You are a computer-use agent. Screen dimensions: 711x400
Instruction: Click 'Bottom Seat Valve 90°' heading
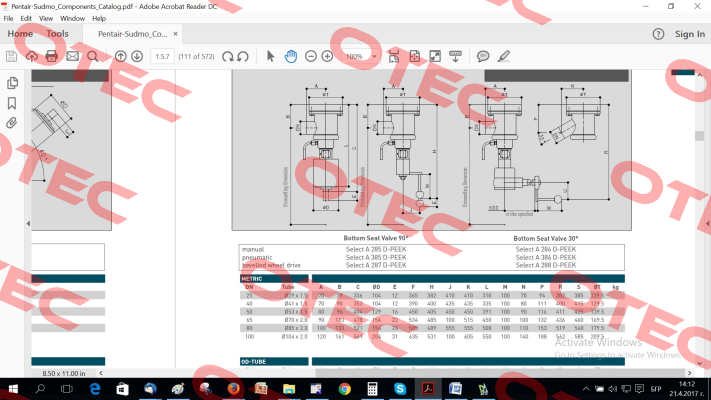[x=376, y=238]
